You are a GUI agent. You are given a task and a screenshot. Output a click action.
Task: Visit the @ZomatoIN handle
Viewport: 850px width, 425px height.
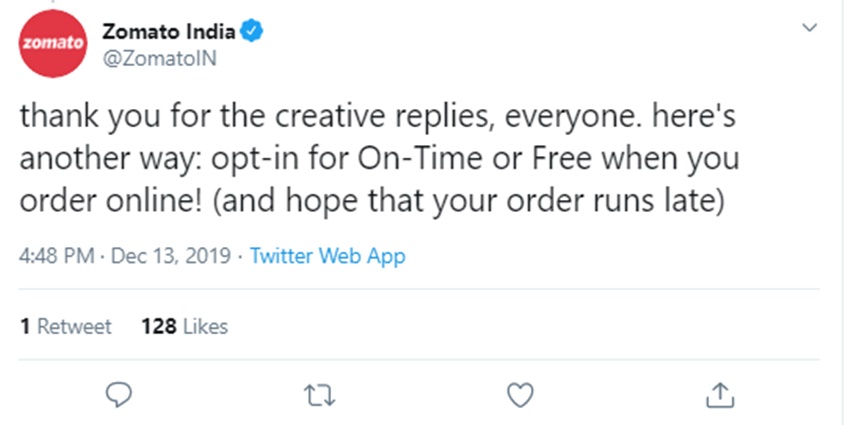click(x=160, y=57)
